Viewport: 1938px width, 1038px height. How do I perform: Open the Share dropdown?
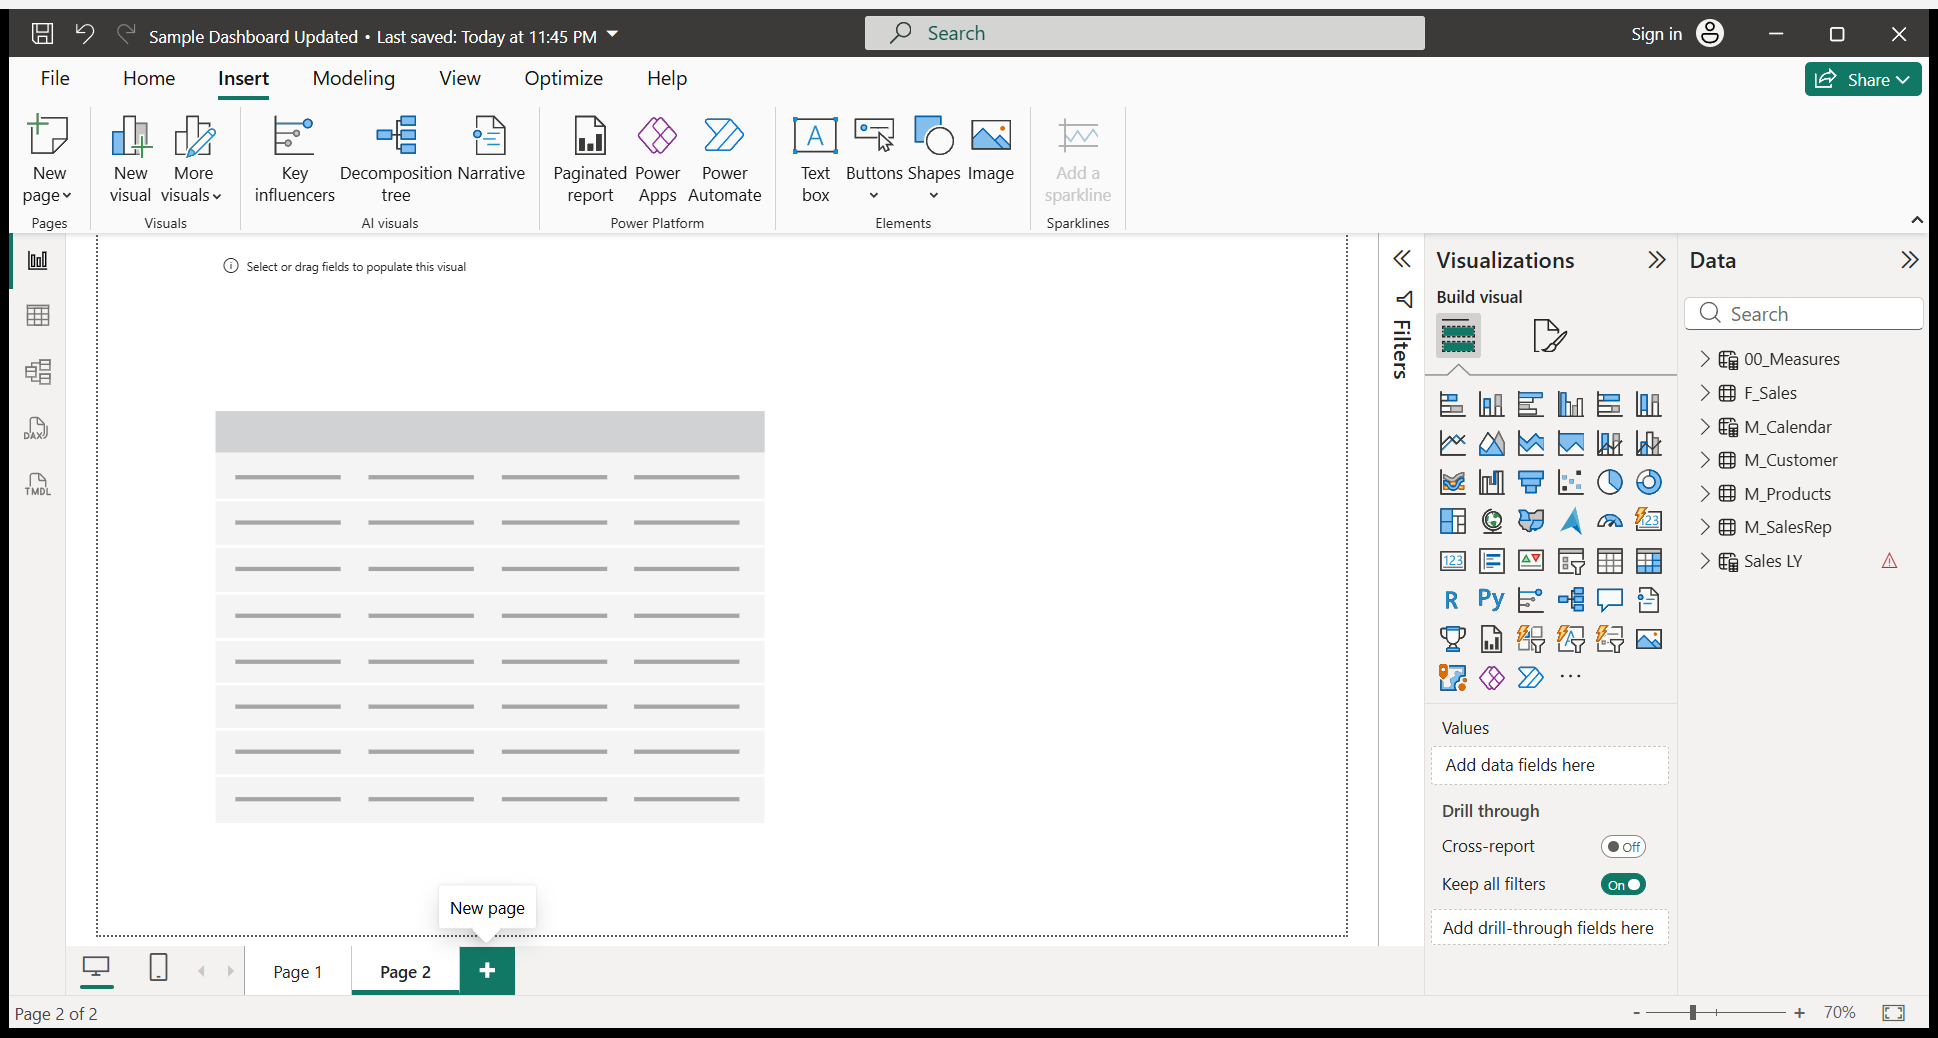(x=1863, y=80)
